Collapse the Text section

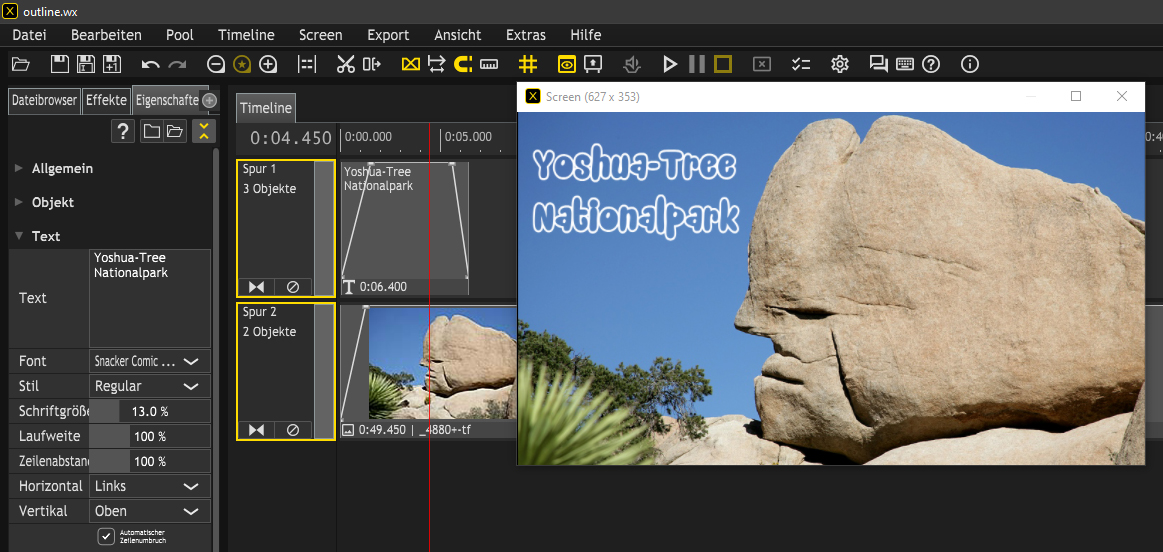[x=19, y=236]
